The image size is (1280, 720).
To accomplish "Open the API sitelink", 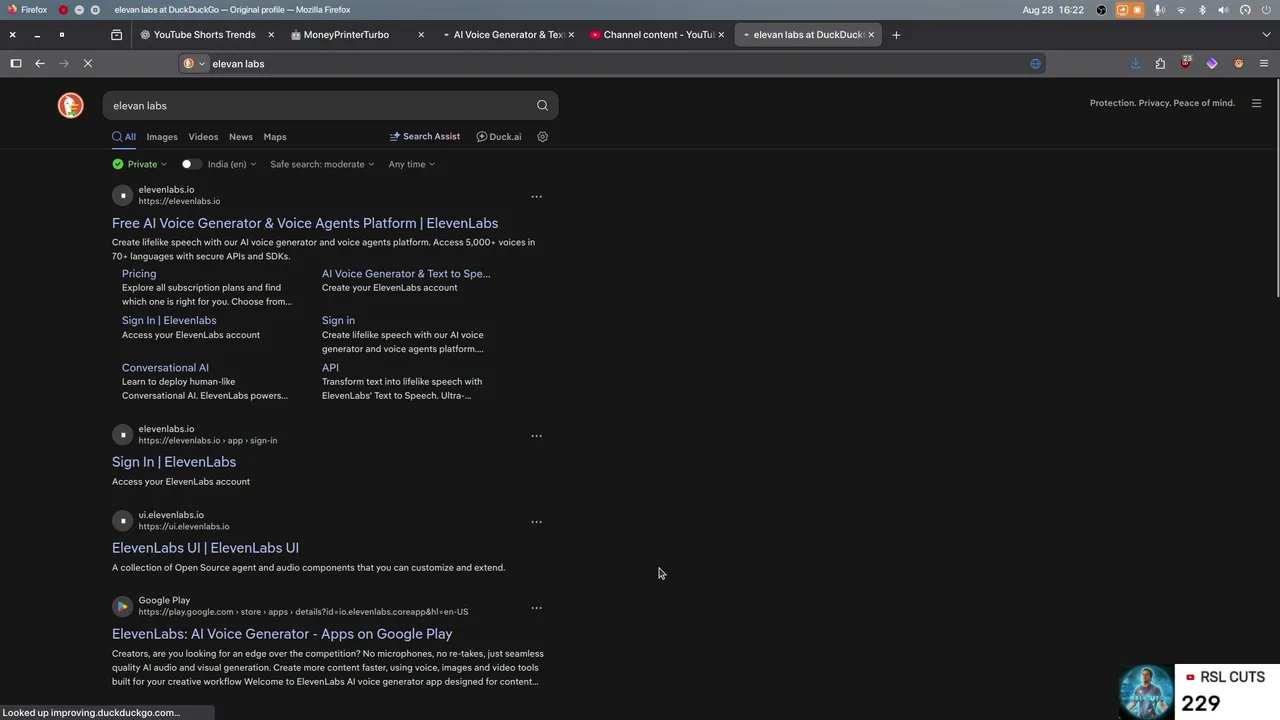I will (330, 368).
